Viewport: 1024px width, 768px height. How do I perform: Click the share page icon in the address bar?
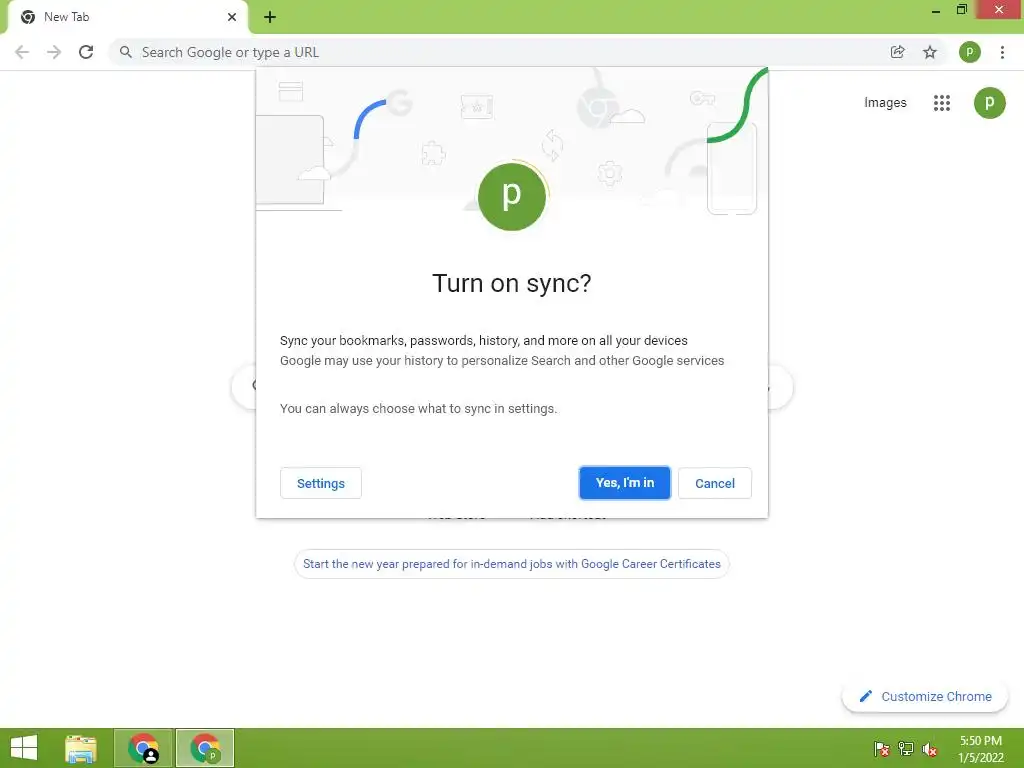pos(898,52)
